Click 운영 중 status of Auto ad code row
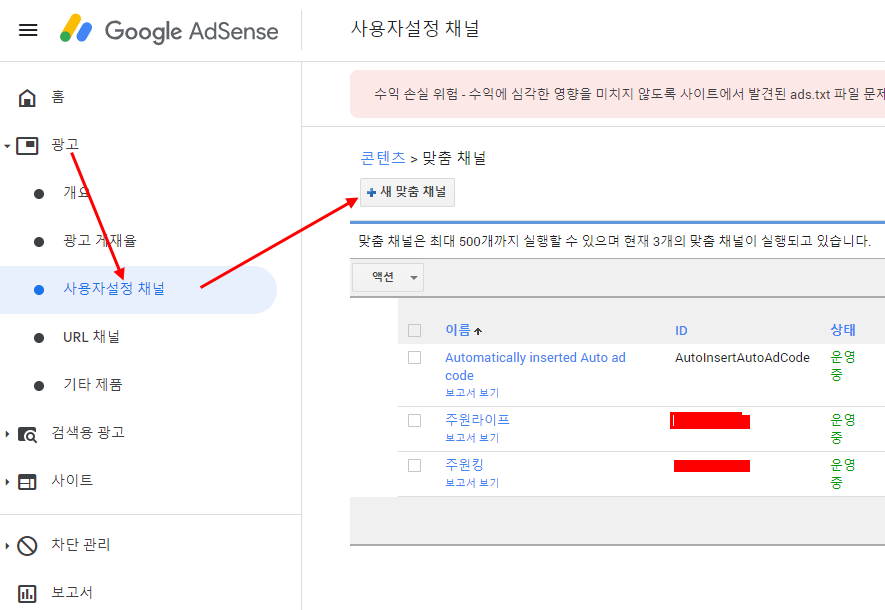 [x=843, y=366]
